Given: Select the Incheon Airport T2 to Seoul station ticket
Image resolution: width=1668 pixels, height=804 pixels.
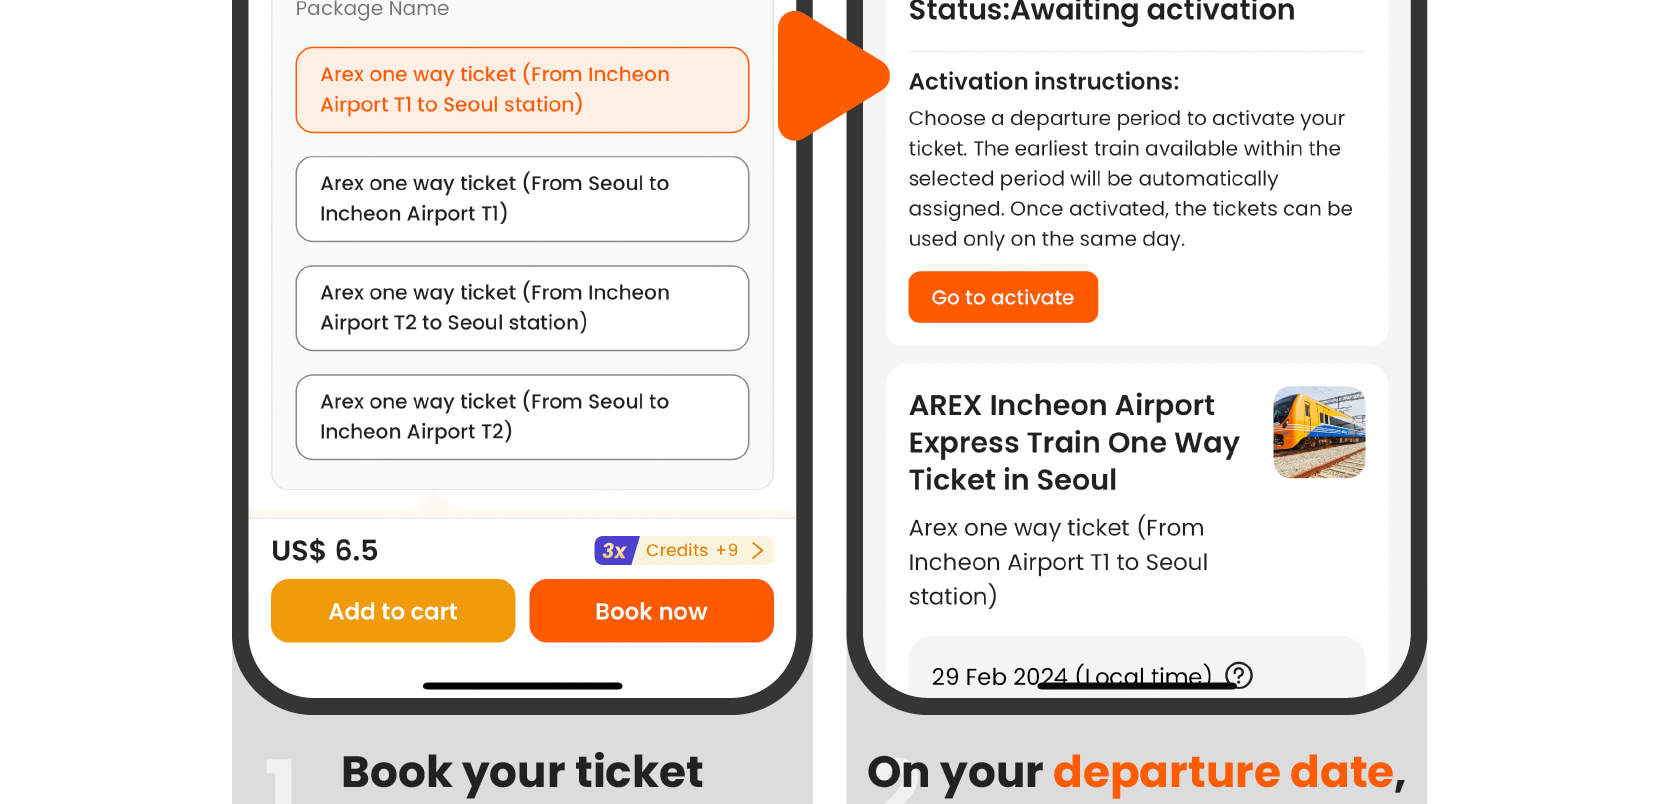Looking at the screenshot, I should (x=521, y=307).
